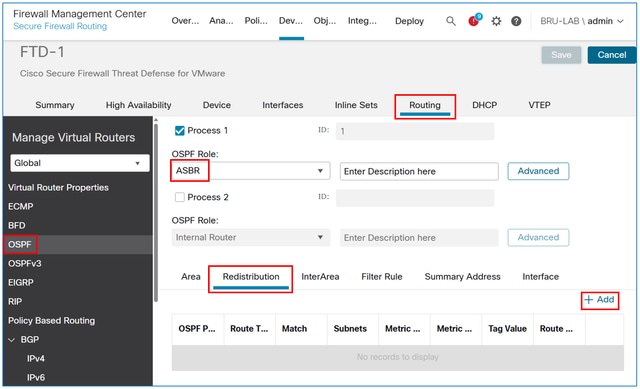Open the ASBR OSPF Role dropdown

coord(251,171)
